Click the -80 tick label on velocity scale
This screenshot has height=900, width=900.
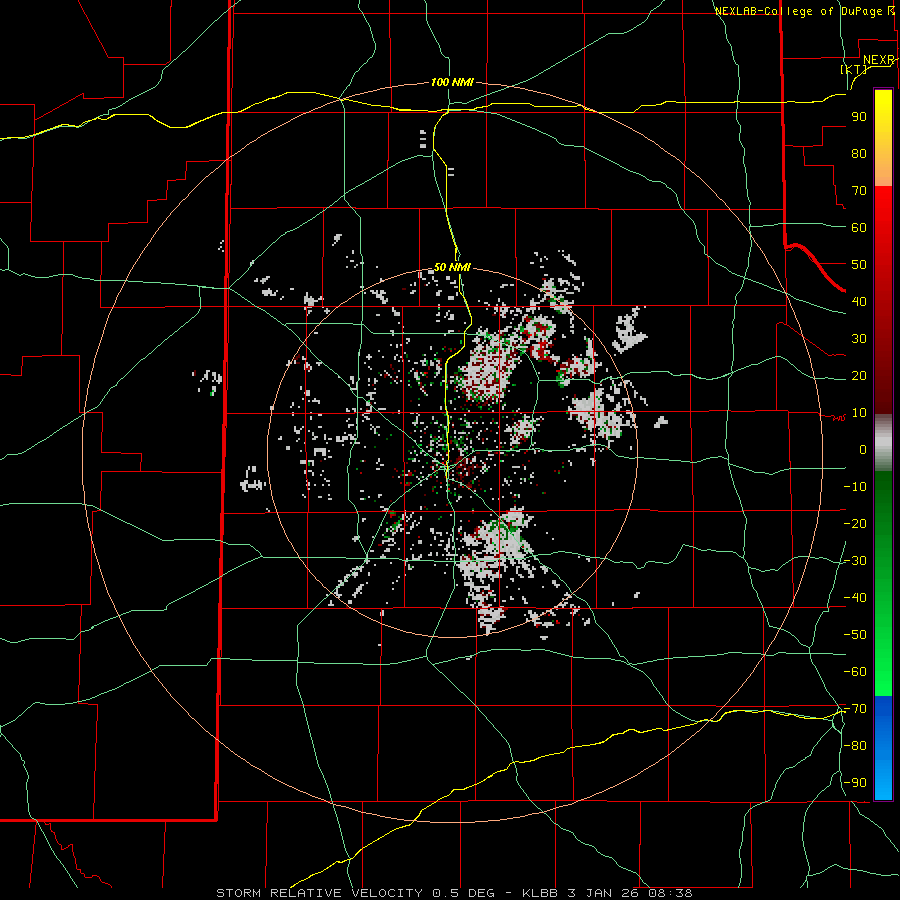coord(855,746)
